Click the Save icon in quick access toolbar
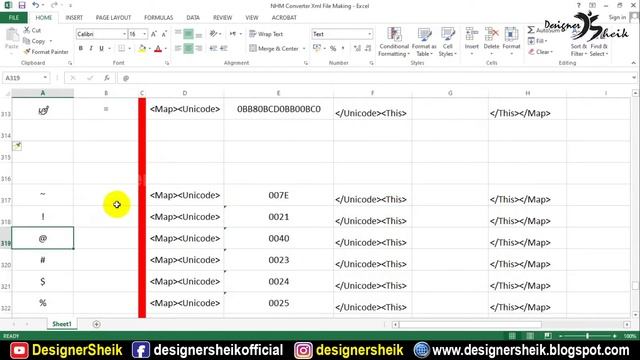This screenshot has width=640, height=360. pyautogui.click(x=22, y=5)
